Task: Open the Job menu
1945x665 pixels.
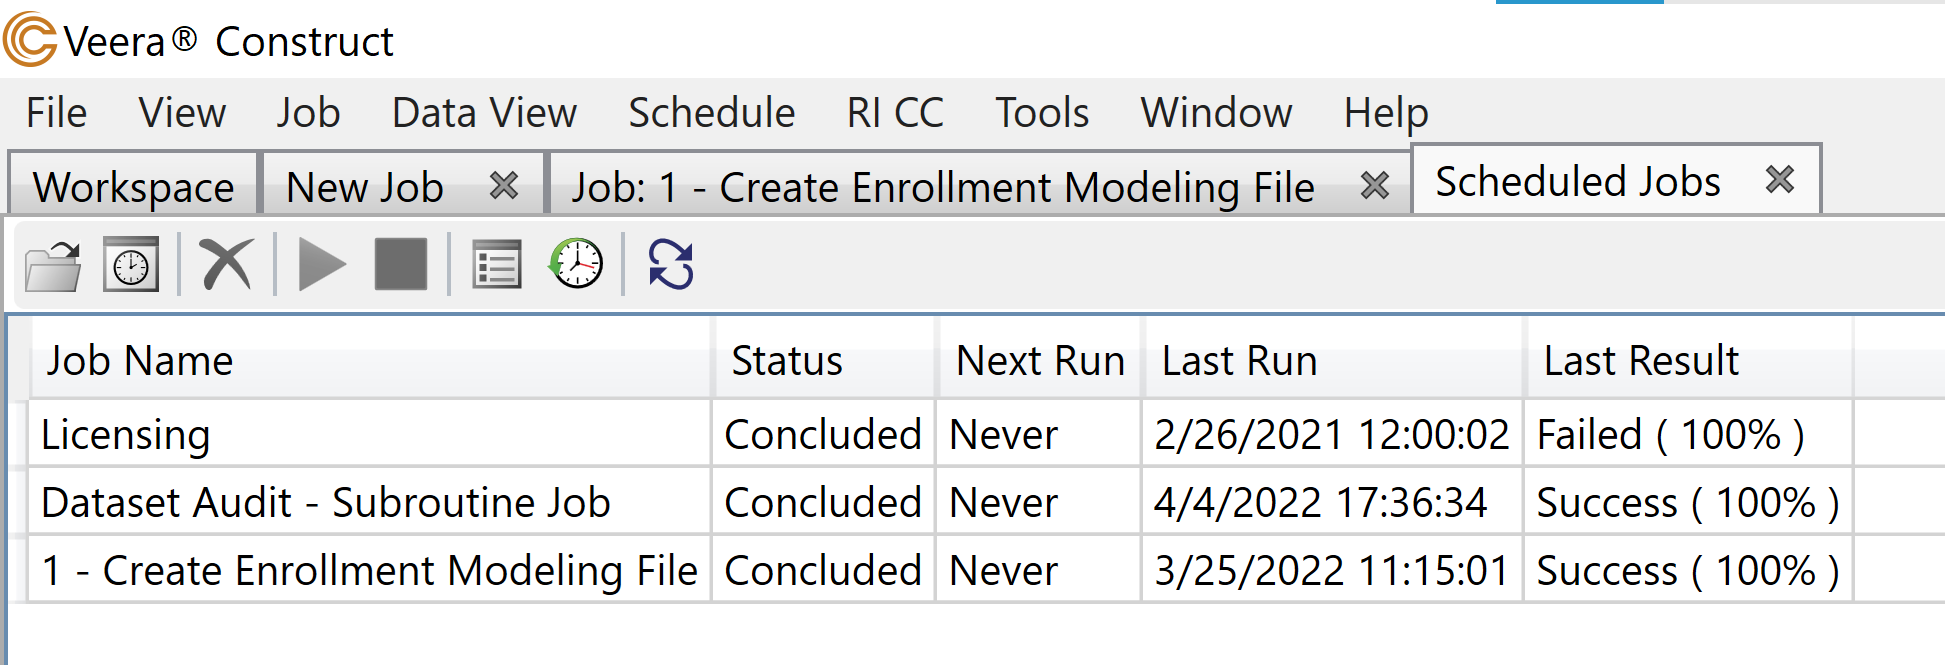Action: tap(308, 113)
